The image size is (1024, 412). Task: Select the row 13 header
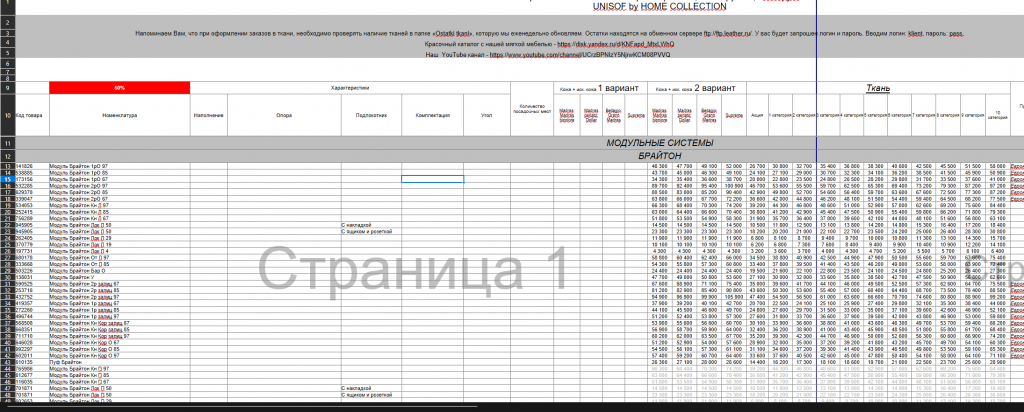7,166
